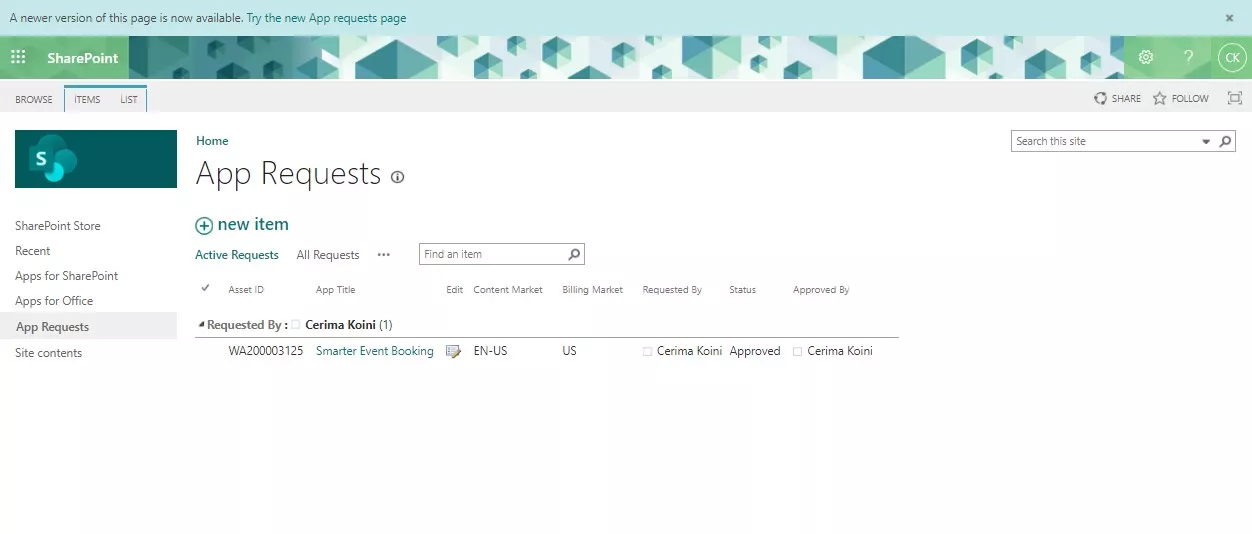Sort by the Approved By column

tap(821, 290)
